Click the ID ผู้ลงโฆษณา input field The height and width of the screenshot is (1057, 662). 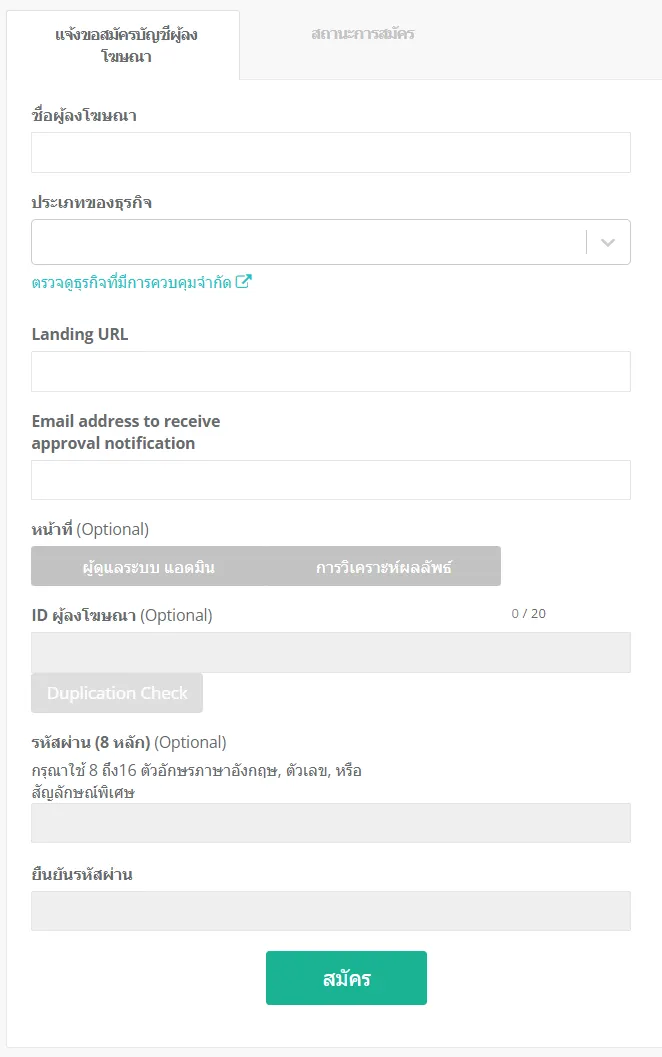pyautogui.click(x=330, y=653)
